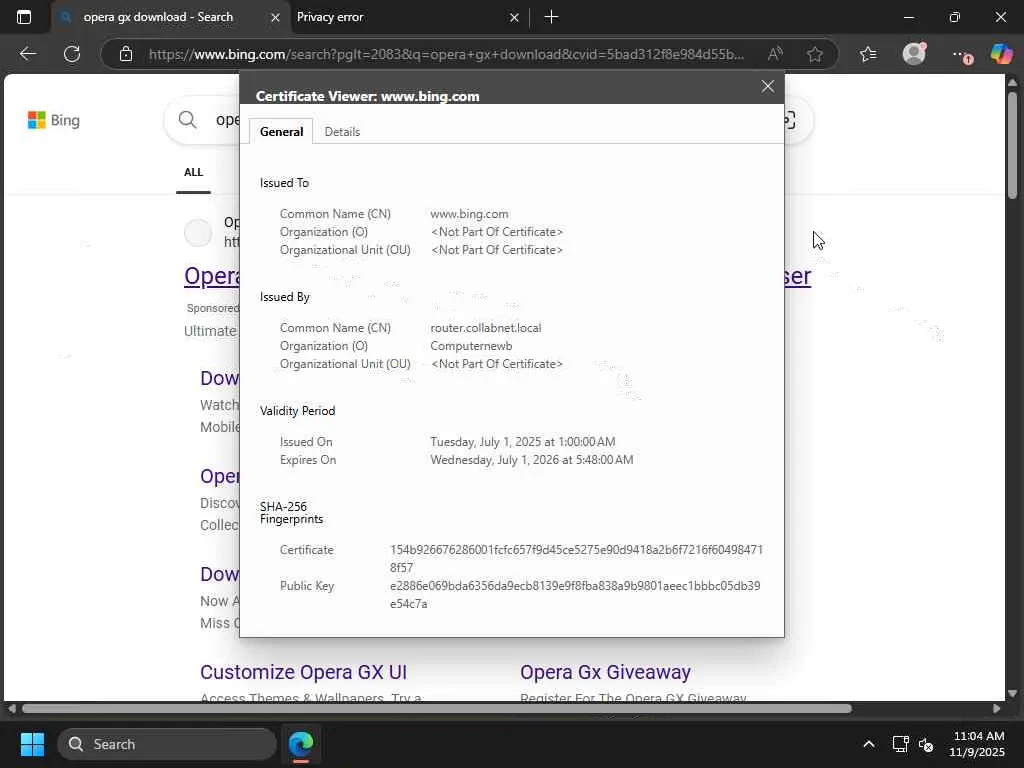Open the tab actions menu icon
The width and height of the screenshot is (1024, 768).
click(24, 17)
